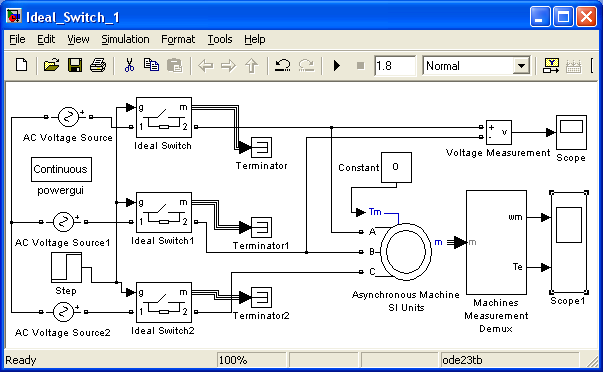The width and height of the screenshot is (603, 372).
Task: Open the Help menu
Action: pos(255,39)
